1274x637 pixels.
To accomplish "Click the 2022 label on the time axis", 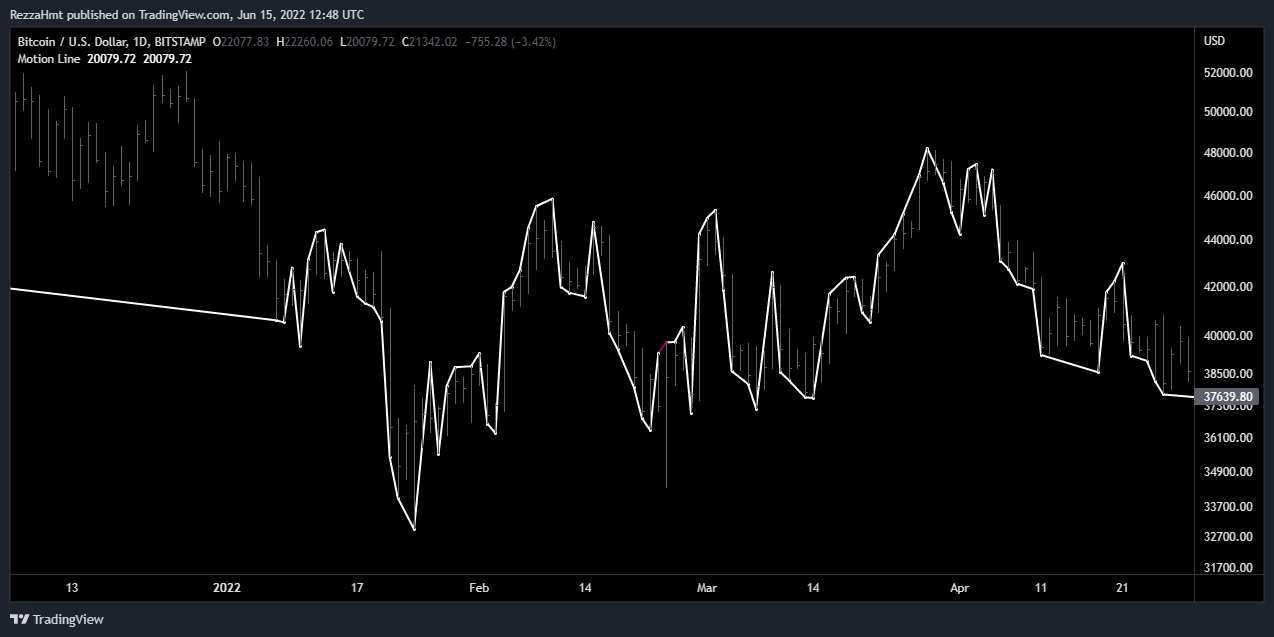I will coord(228,588).
